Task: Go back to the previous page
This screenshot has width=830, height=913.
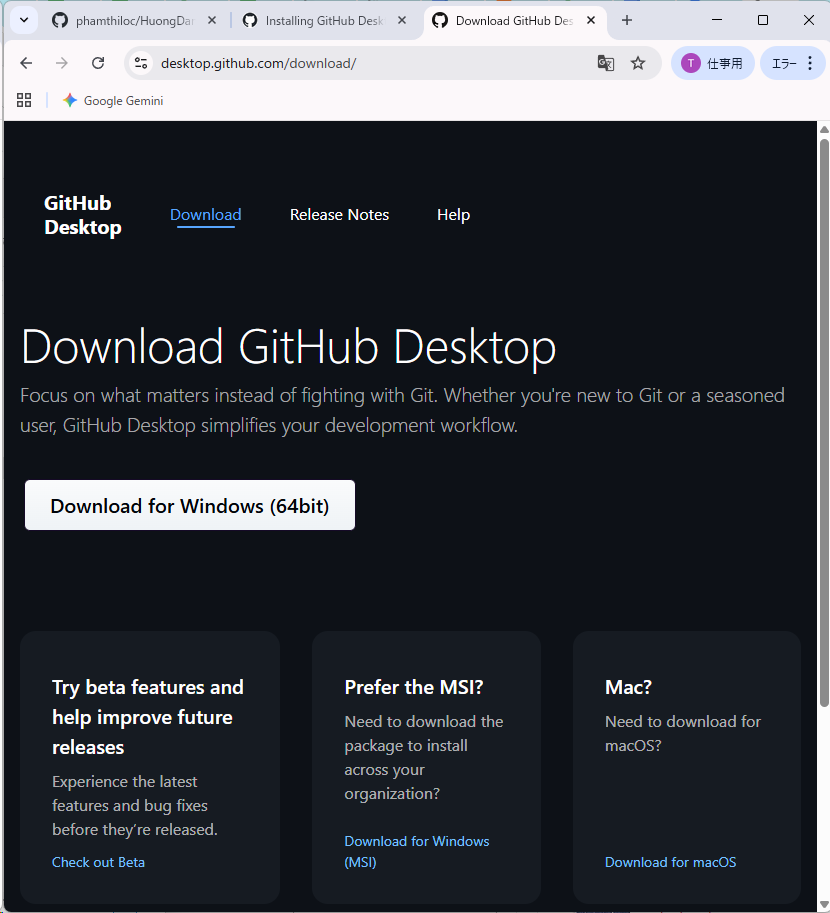Action: tap(26, 63)
